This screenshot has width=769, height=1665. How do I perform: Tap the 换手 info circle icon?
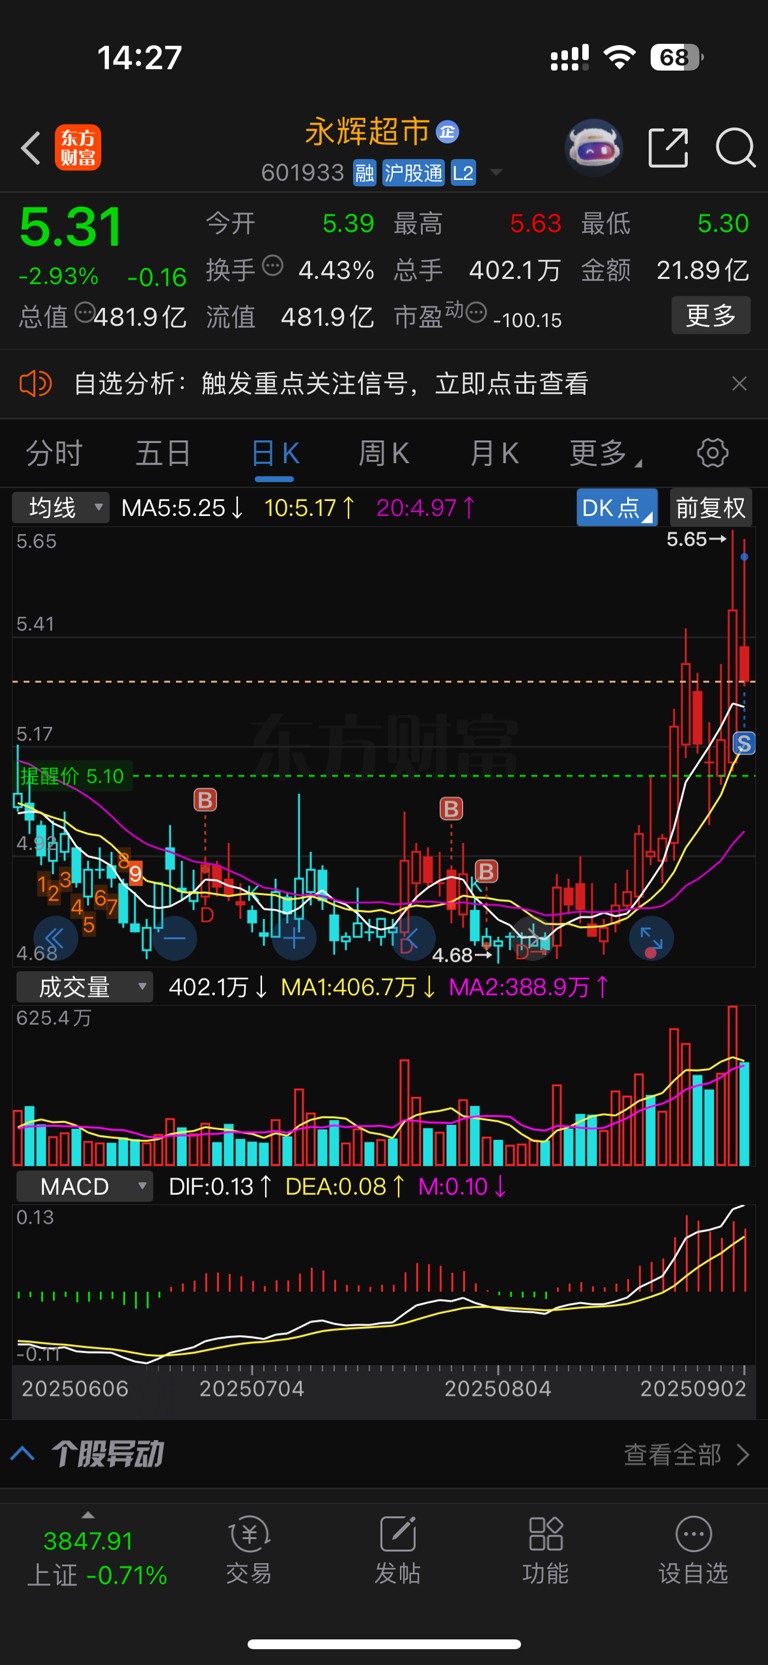[272, 266]
